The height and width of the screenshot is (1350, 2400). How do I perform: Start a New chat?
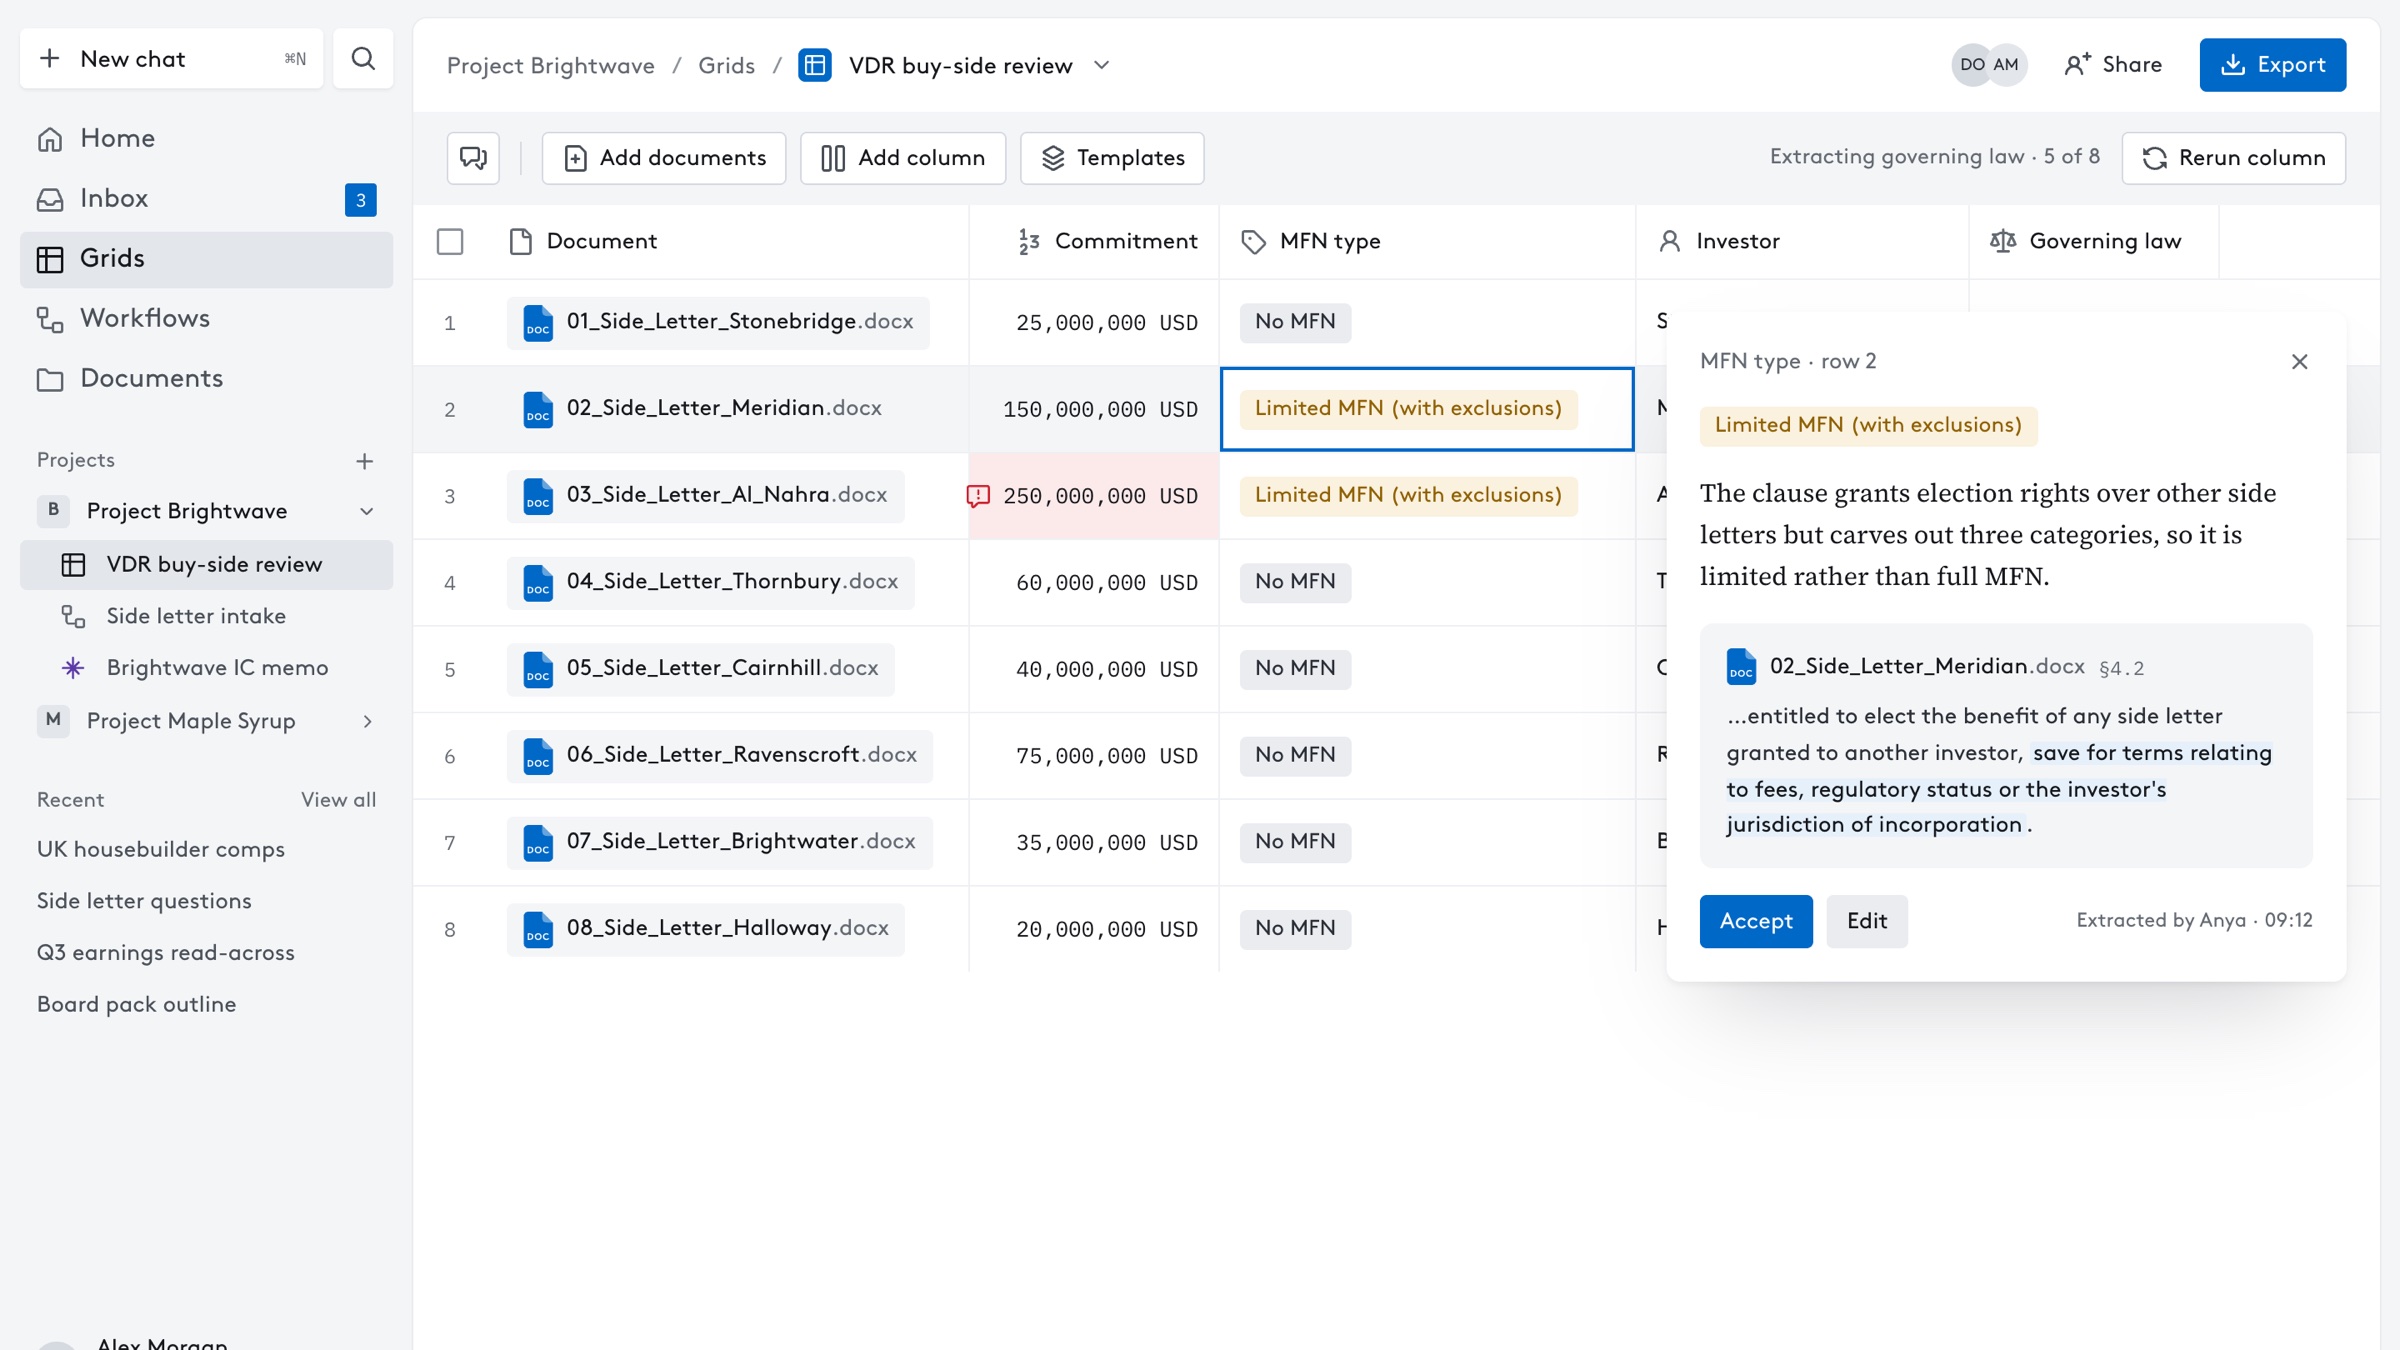pos(171,59)
